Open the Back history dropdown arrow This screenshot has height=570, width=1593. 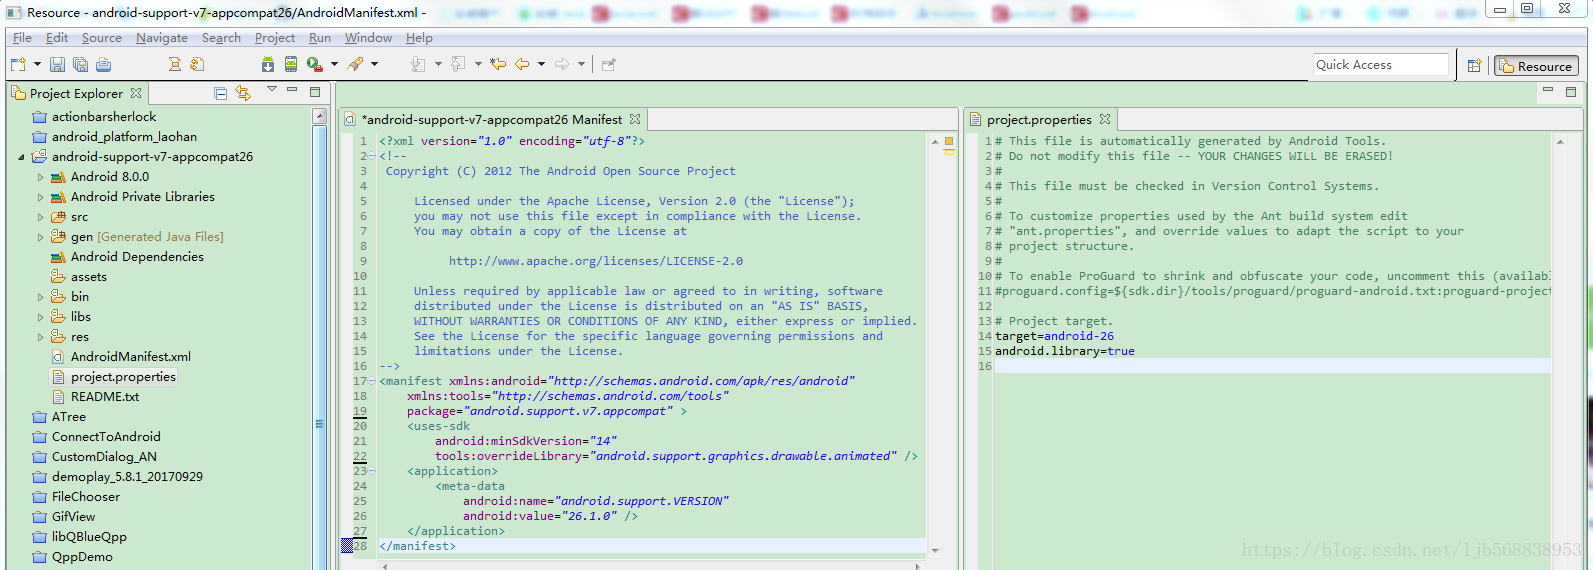[x=541, y=64]
